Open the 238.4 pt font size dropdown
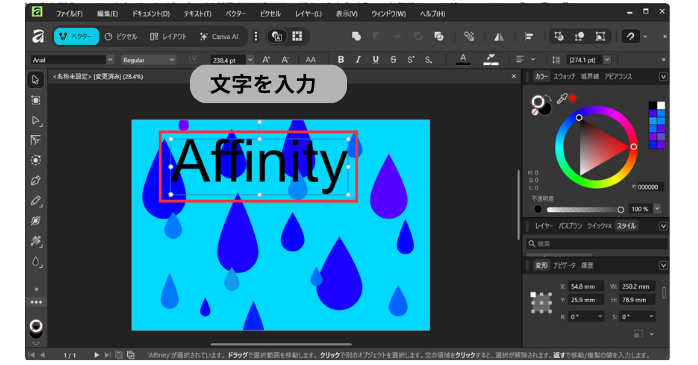 [x=250, y=60]
